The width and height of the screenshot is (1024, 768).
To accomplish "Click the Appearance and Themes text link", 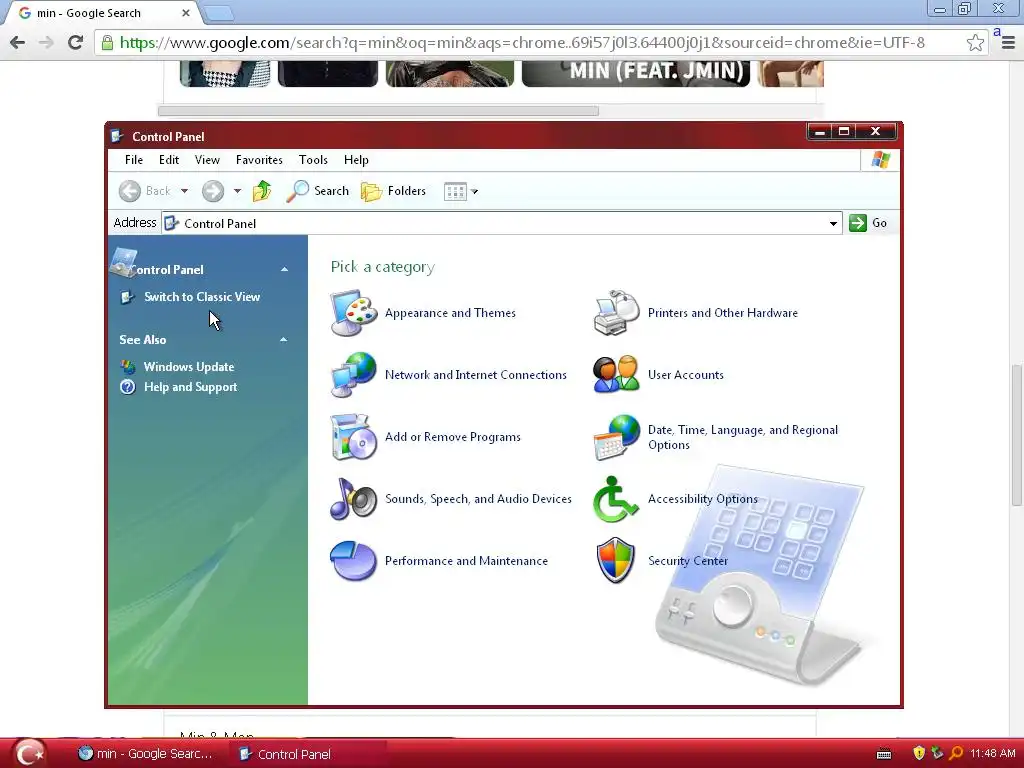I will click(x=450, y=313).
